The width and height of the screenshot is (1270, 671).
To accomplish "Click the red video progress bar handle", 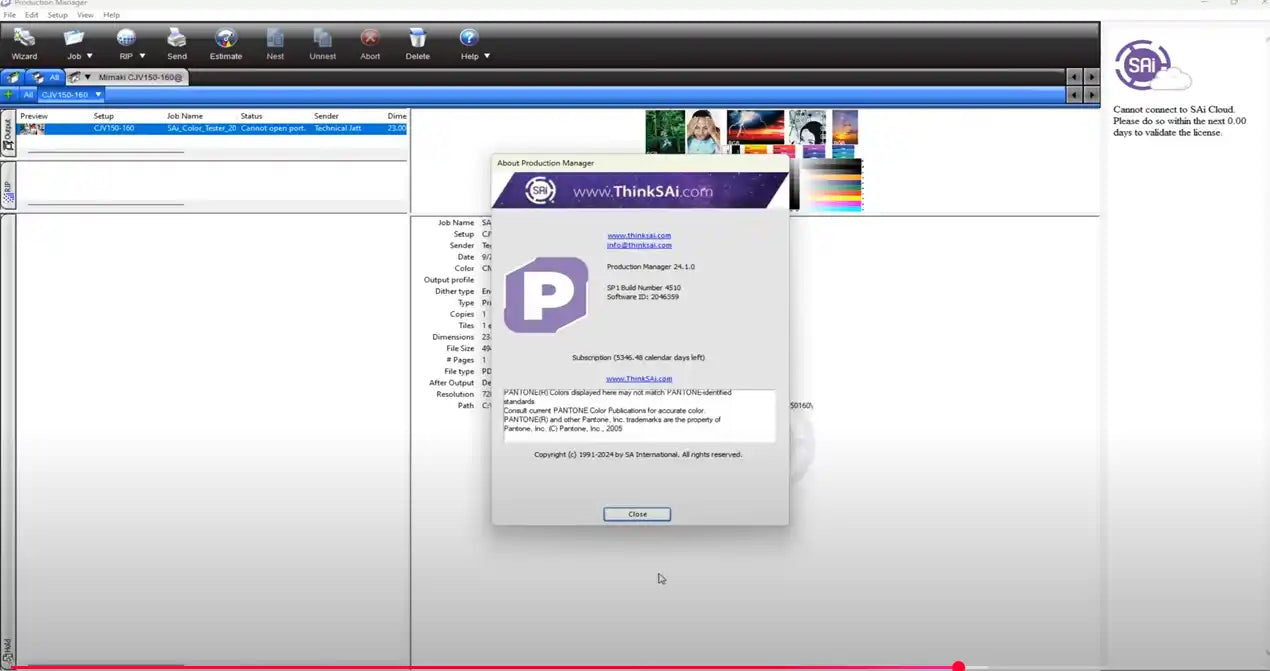I will pos(958,666).
